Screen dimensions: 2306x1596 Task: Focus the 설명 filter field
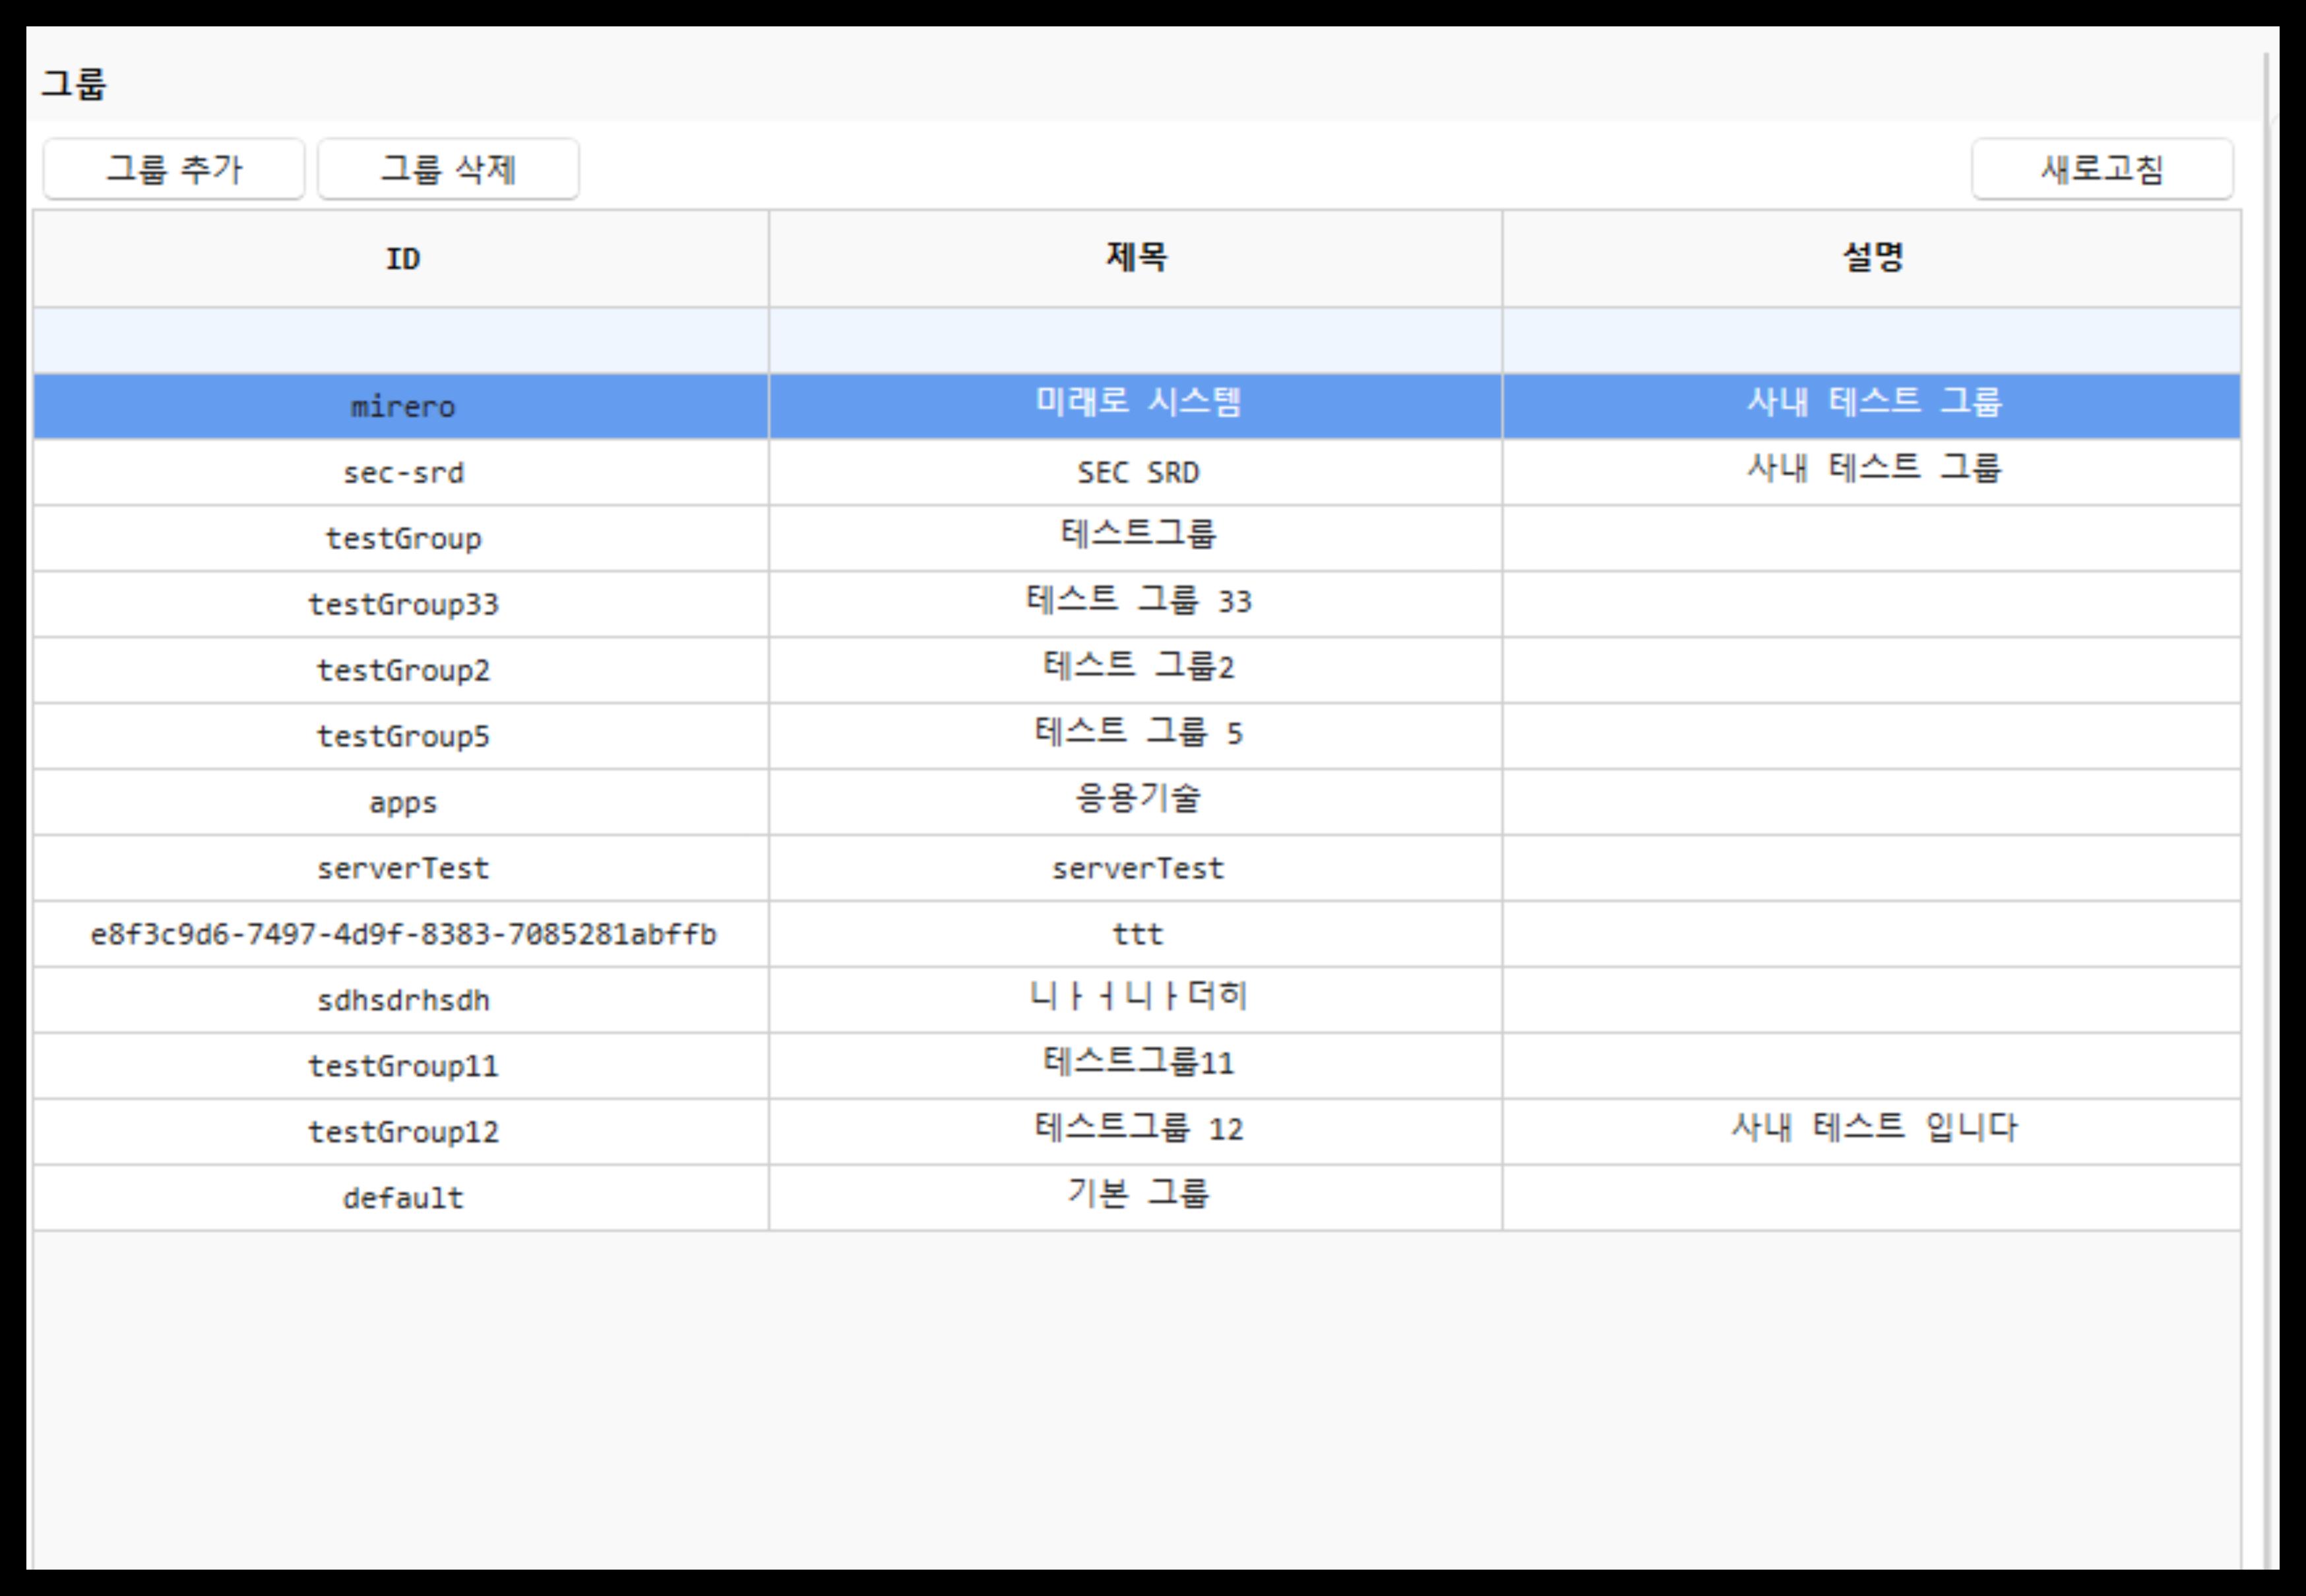click(1872, 341)
